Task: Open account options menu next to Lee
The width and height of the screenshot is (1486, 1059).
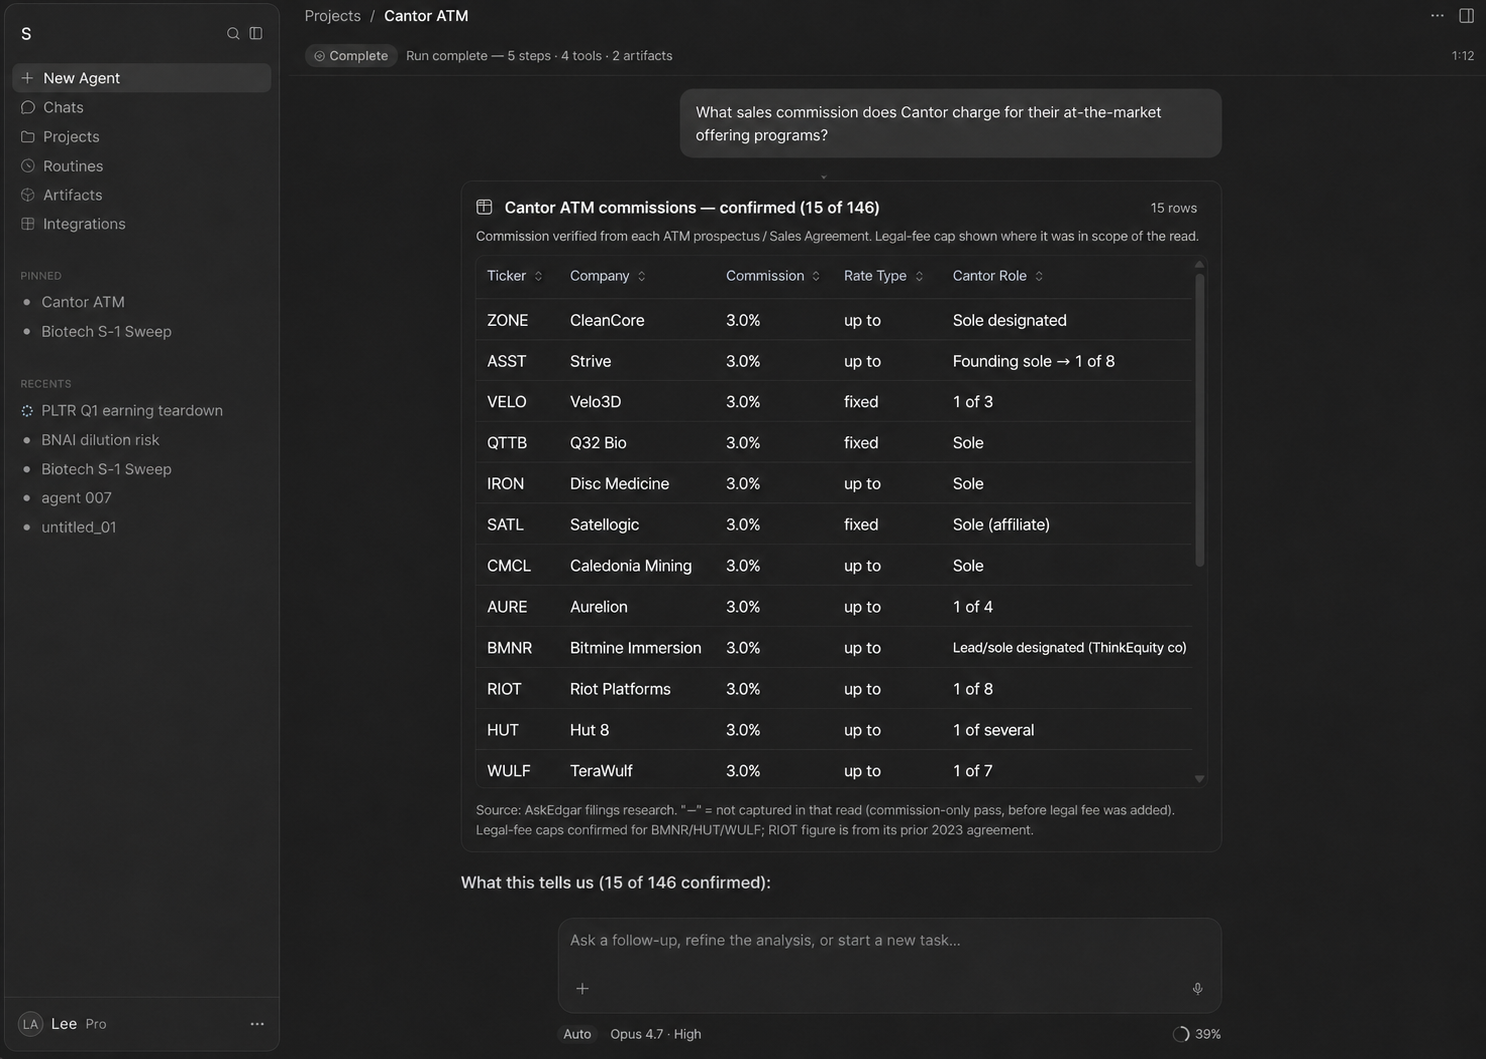Action: [x=257, y=1024]
